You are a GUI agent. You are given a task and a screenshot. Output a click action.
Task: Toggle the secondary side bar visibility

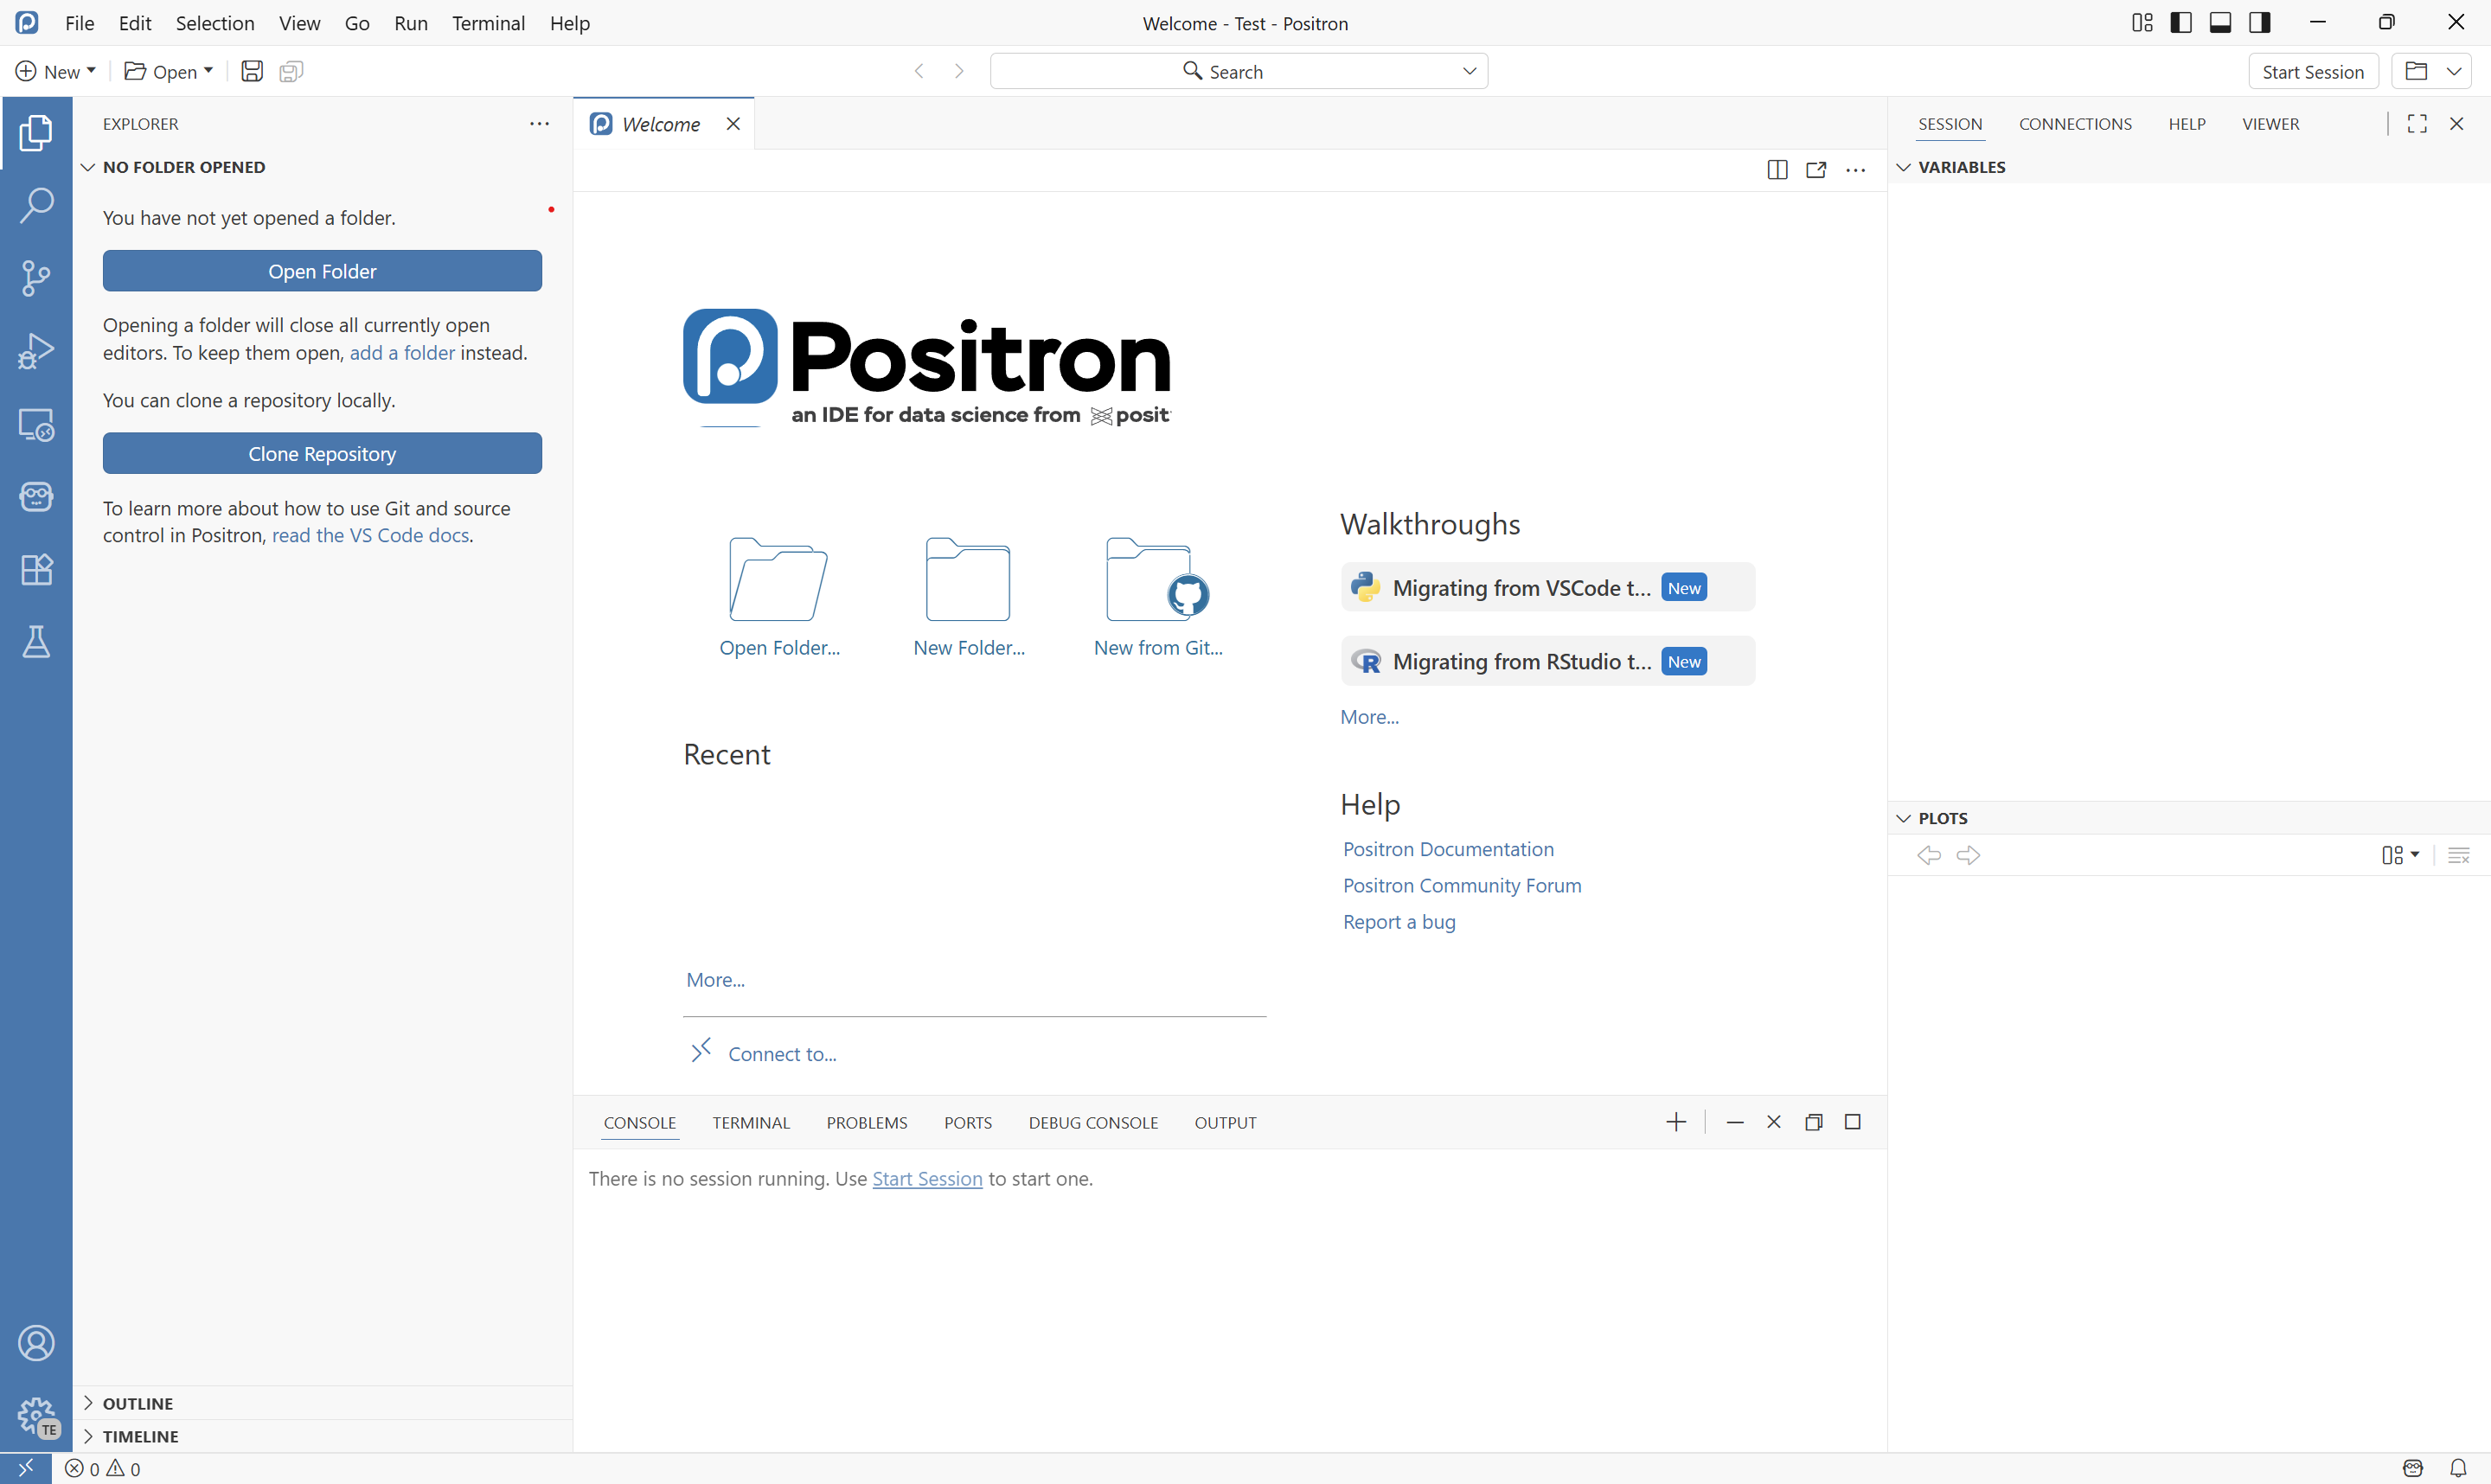(x=2259, y=23)
